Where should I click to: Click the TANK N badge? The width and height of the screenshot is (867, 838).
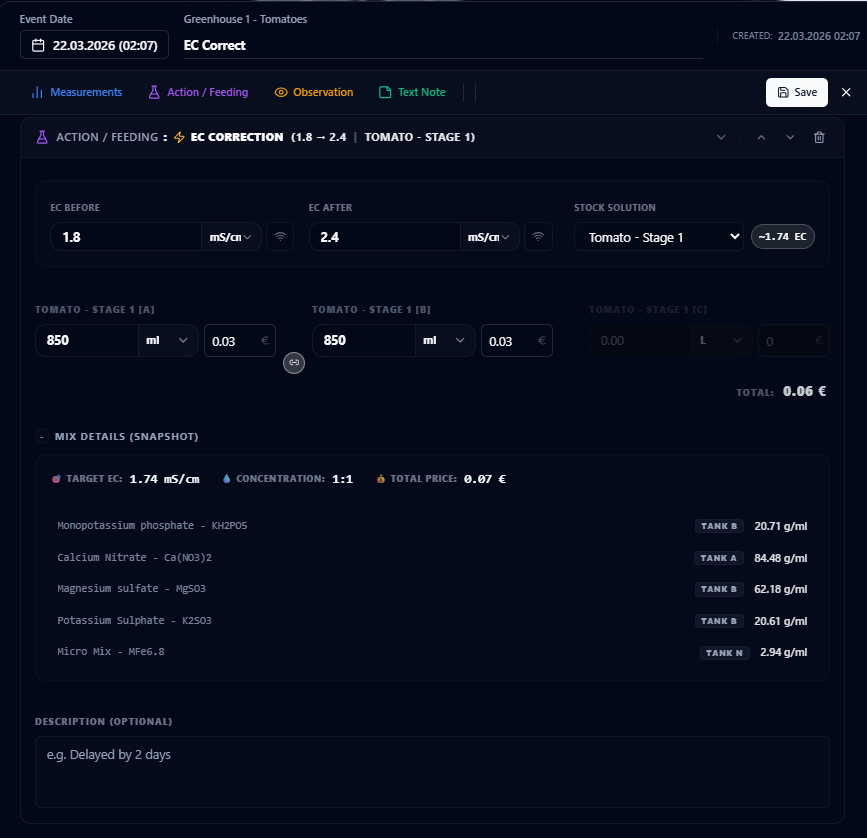pos(724,653)
